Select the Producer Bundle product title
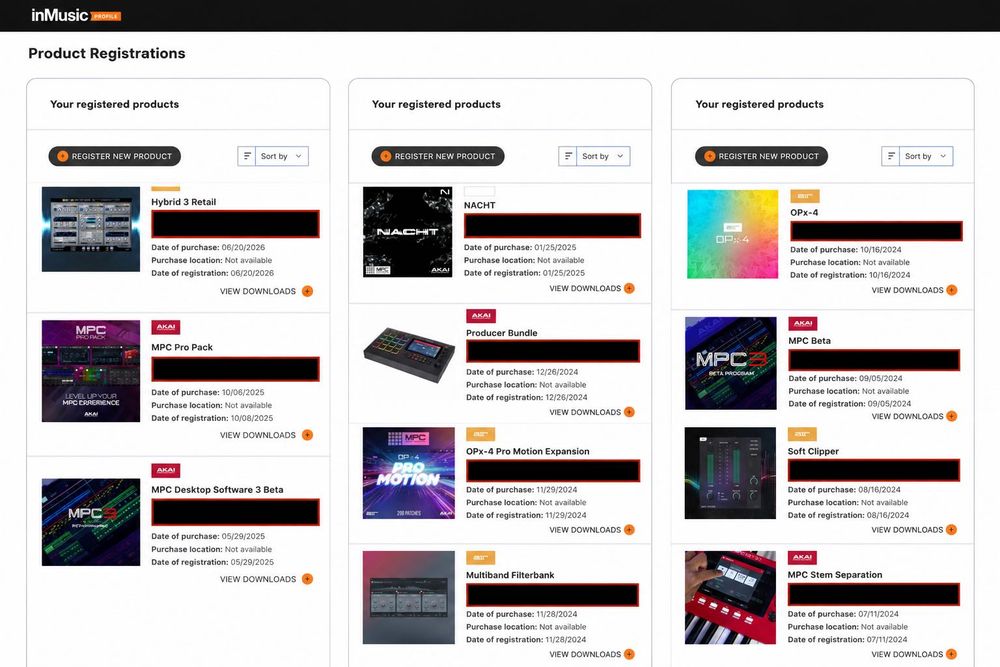Image resolution: width=1000 pixels, height=667 pixels. tap(502, 333)
